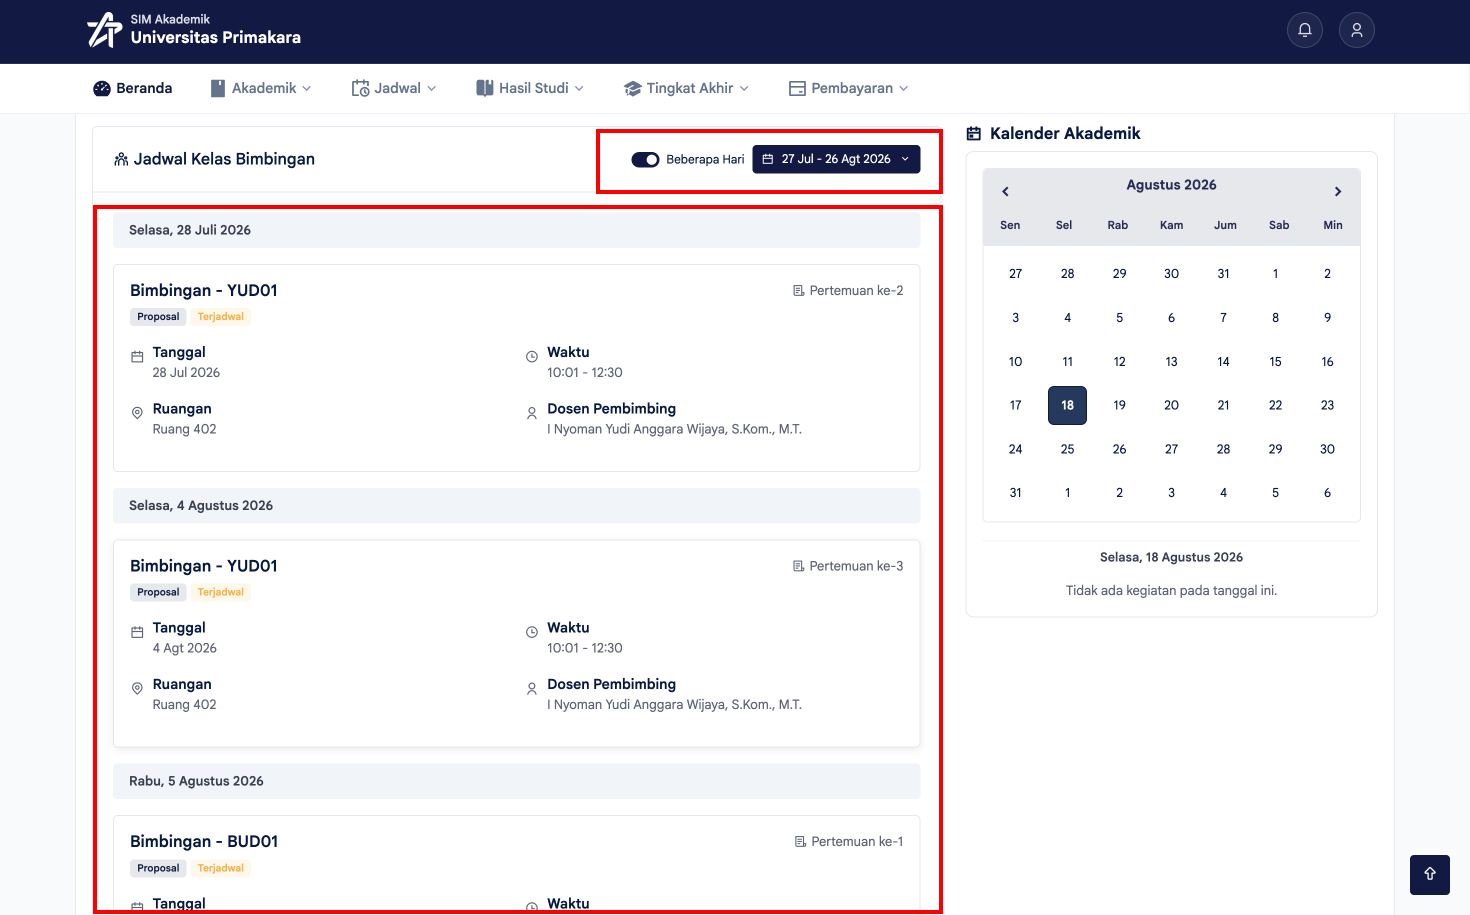The height and width of the screenshot is (915, 1470).
Task: Click the Selasa, 28 Juli 2026 header
Action: coord(517,230)
